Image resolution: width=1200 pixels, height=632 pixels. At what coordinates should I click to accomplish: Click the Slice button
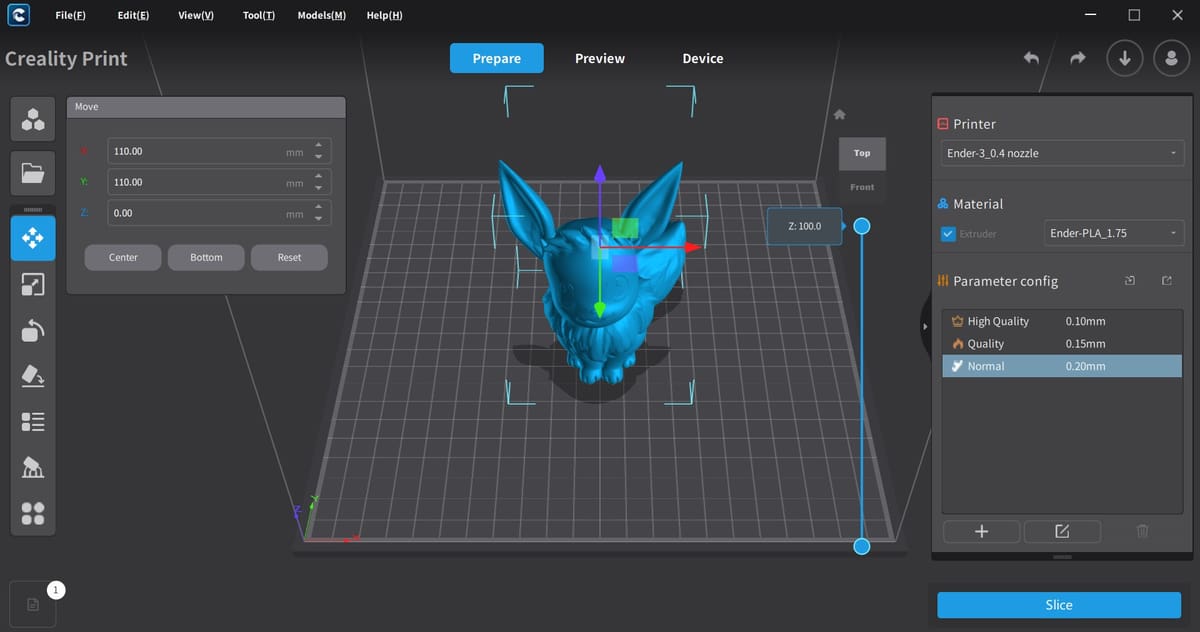coord(1059,605)
